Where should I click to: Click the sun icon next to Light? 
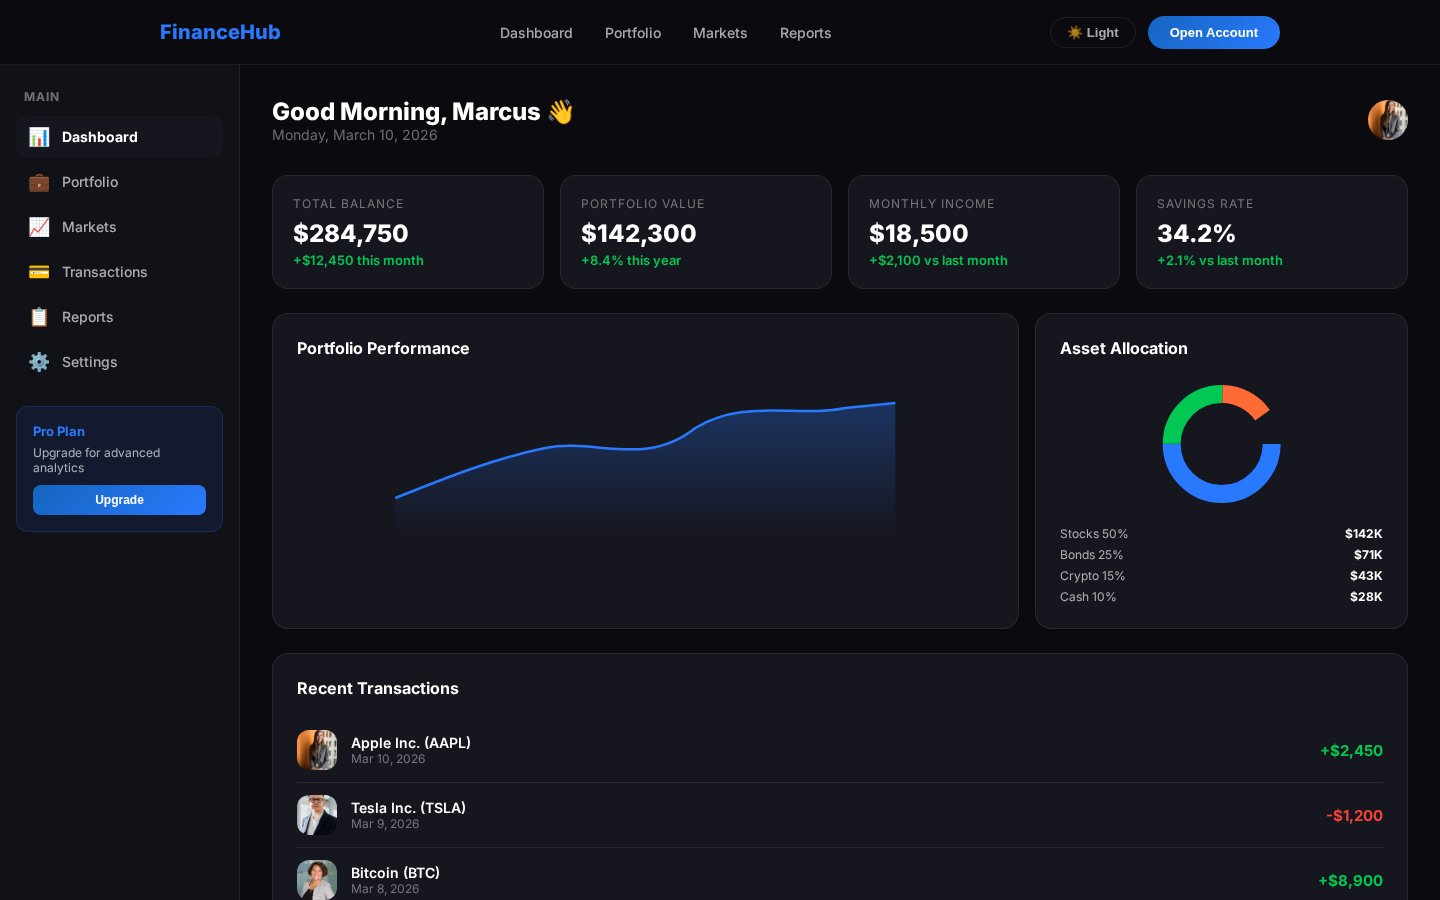tap(1074, 32)
